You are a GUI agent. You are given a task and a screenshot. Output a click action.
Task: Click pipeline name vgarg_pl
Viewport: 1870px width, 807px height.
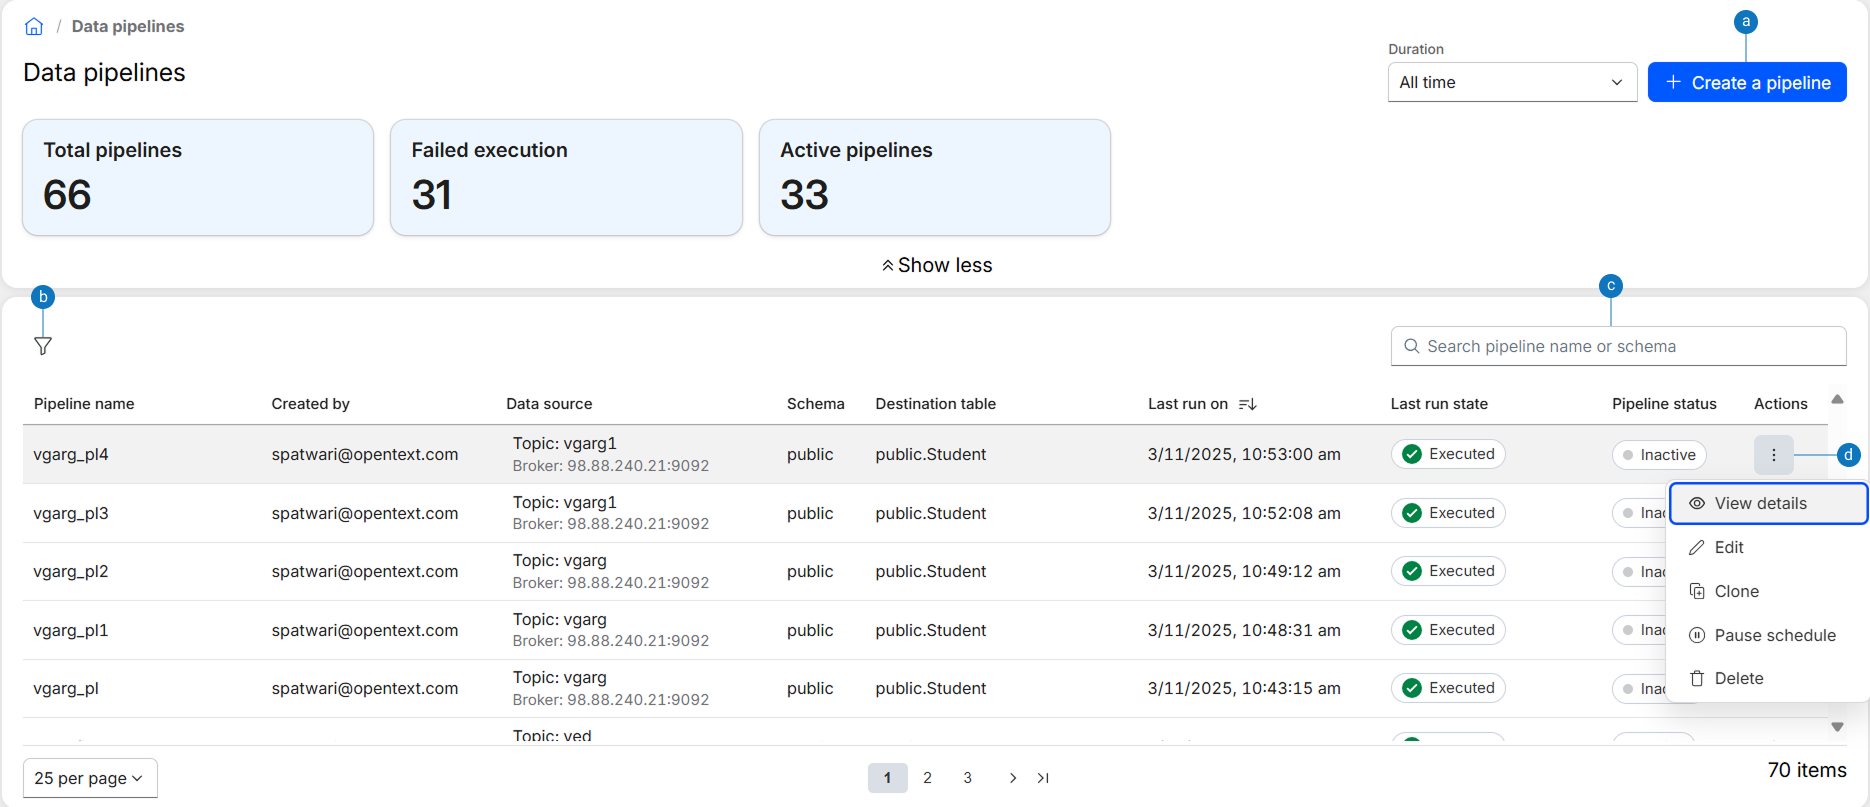point(66,689)
